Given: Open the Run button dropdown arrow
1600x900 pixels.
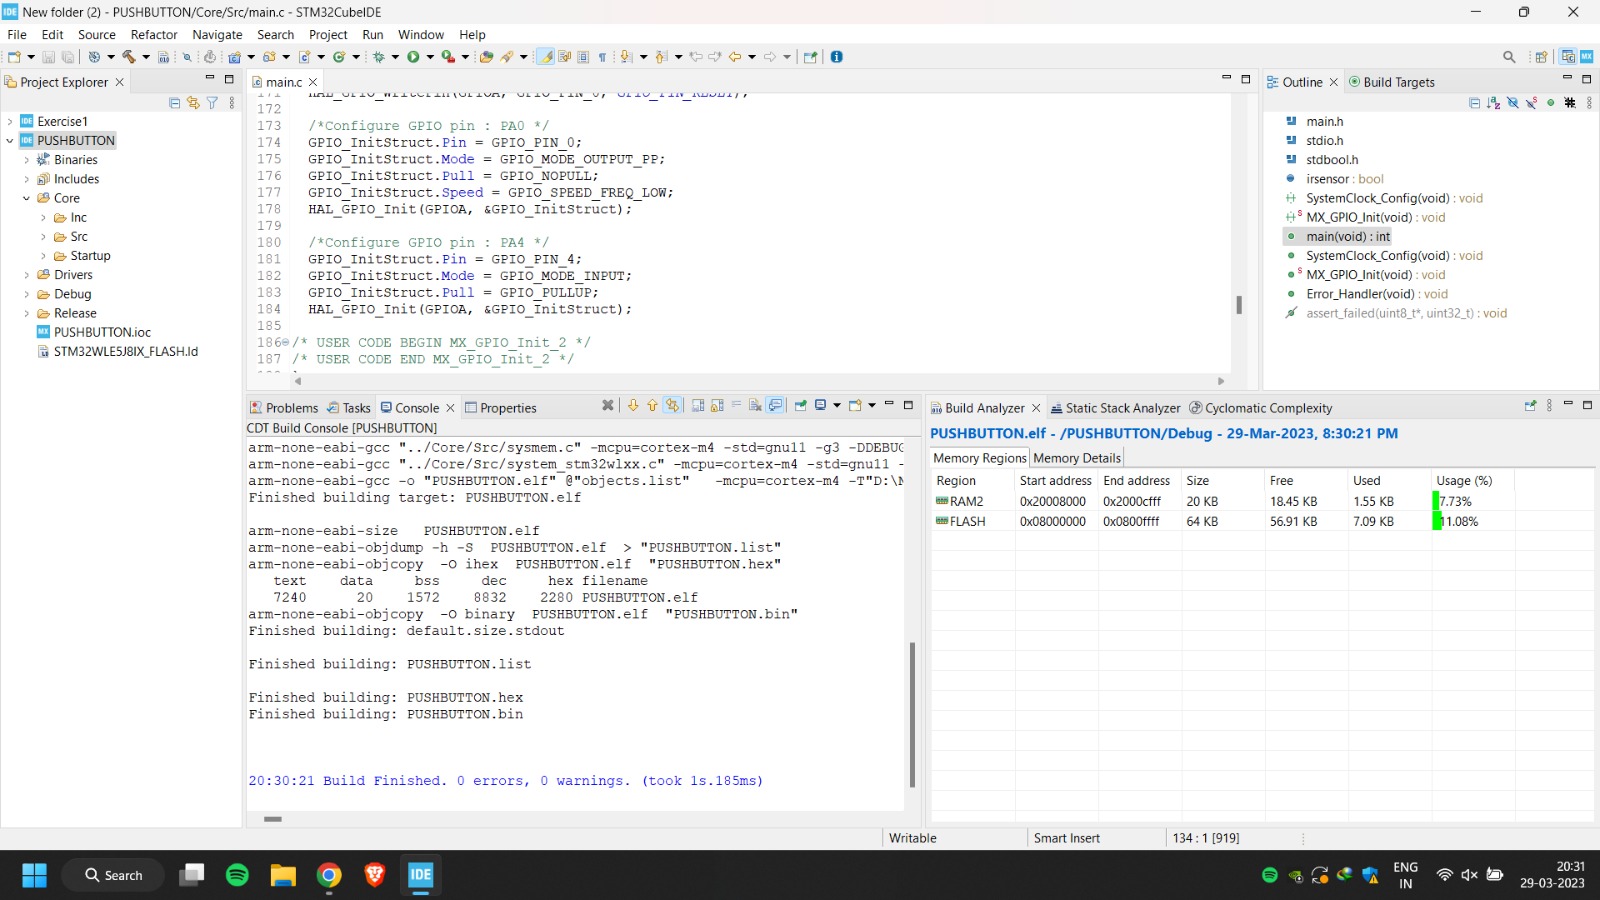Looking at the screenshot, I should (x=430, y=57).
